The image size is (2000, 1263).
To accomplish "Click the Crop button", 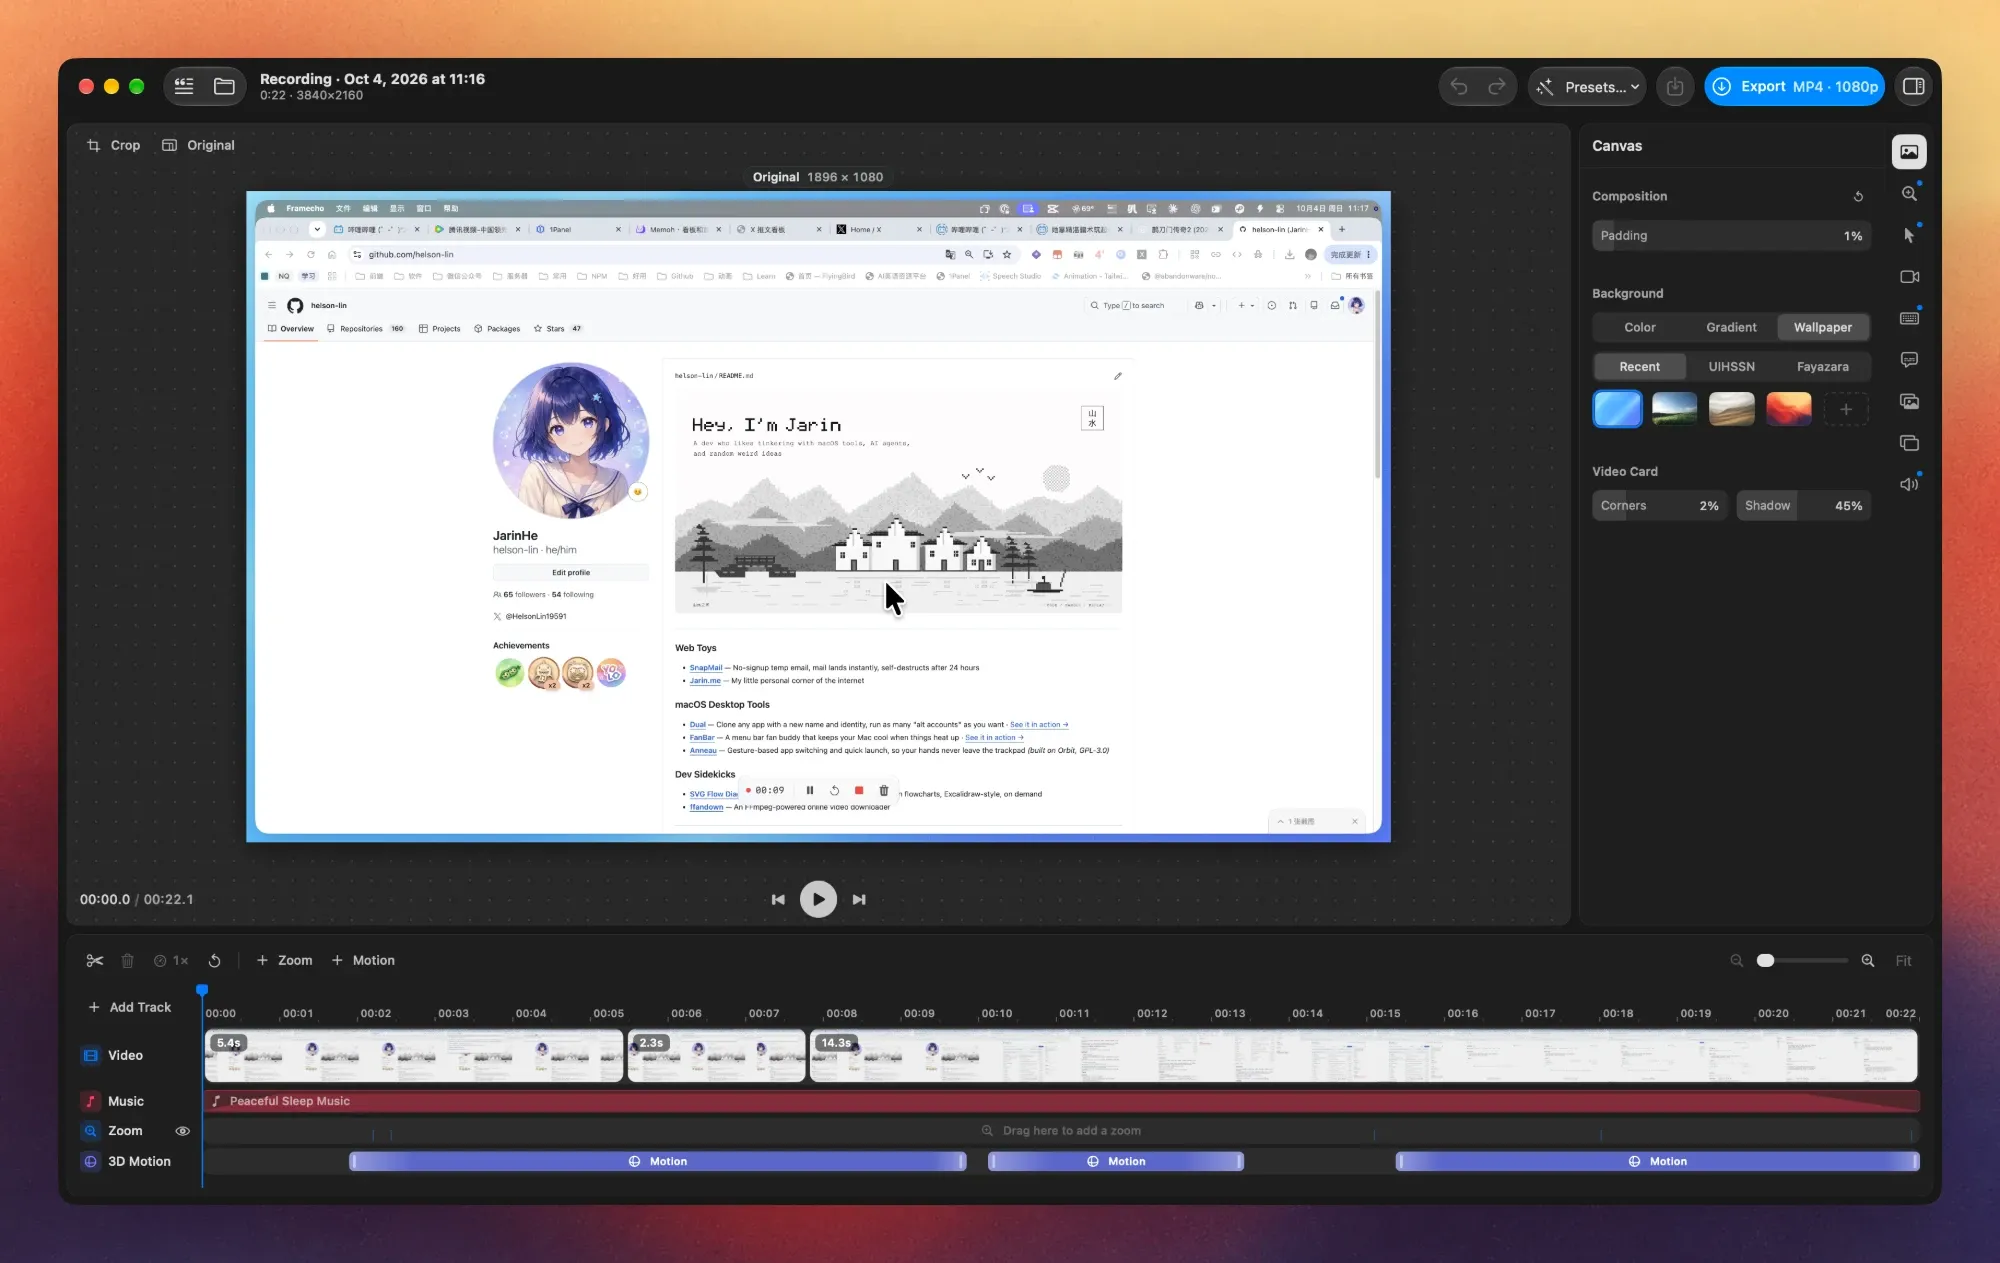I will [x=113, y=145].
